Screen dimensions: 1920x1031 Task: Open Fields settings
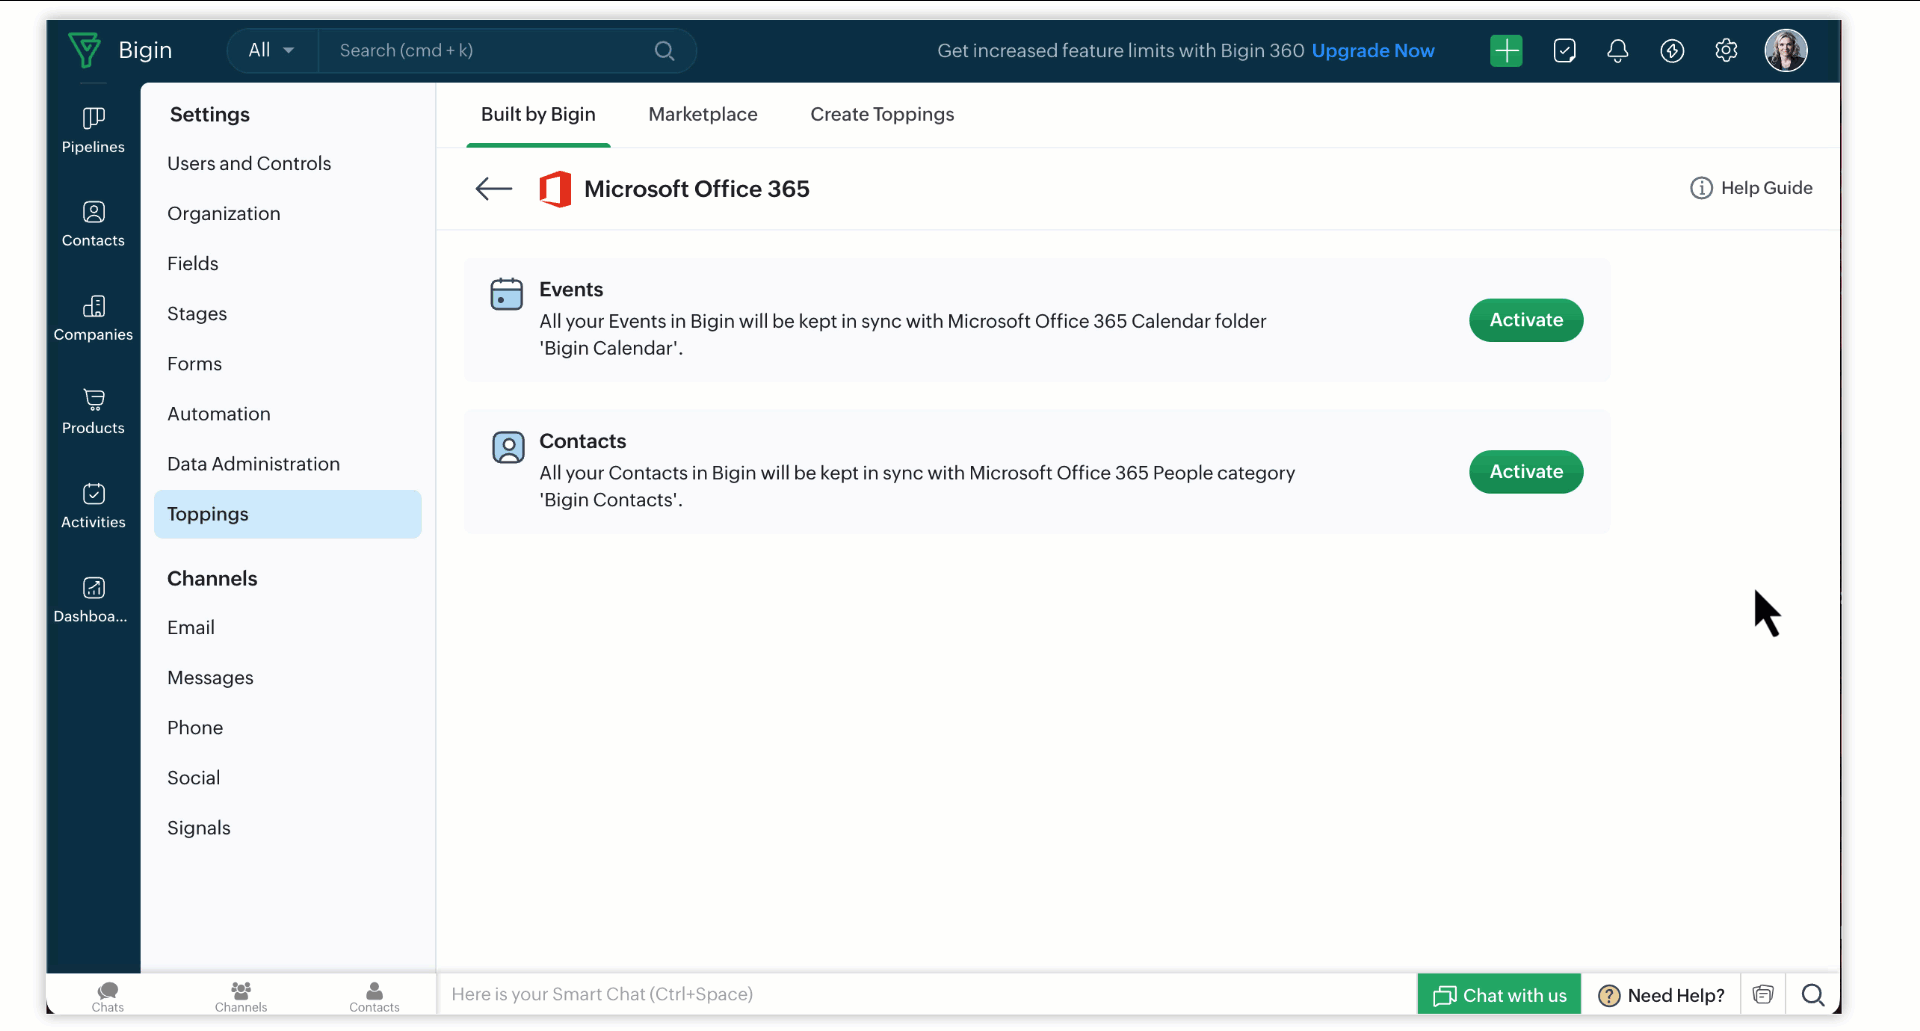[x=193, y=263]
